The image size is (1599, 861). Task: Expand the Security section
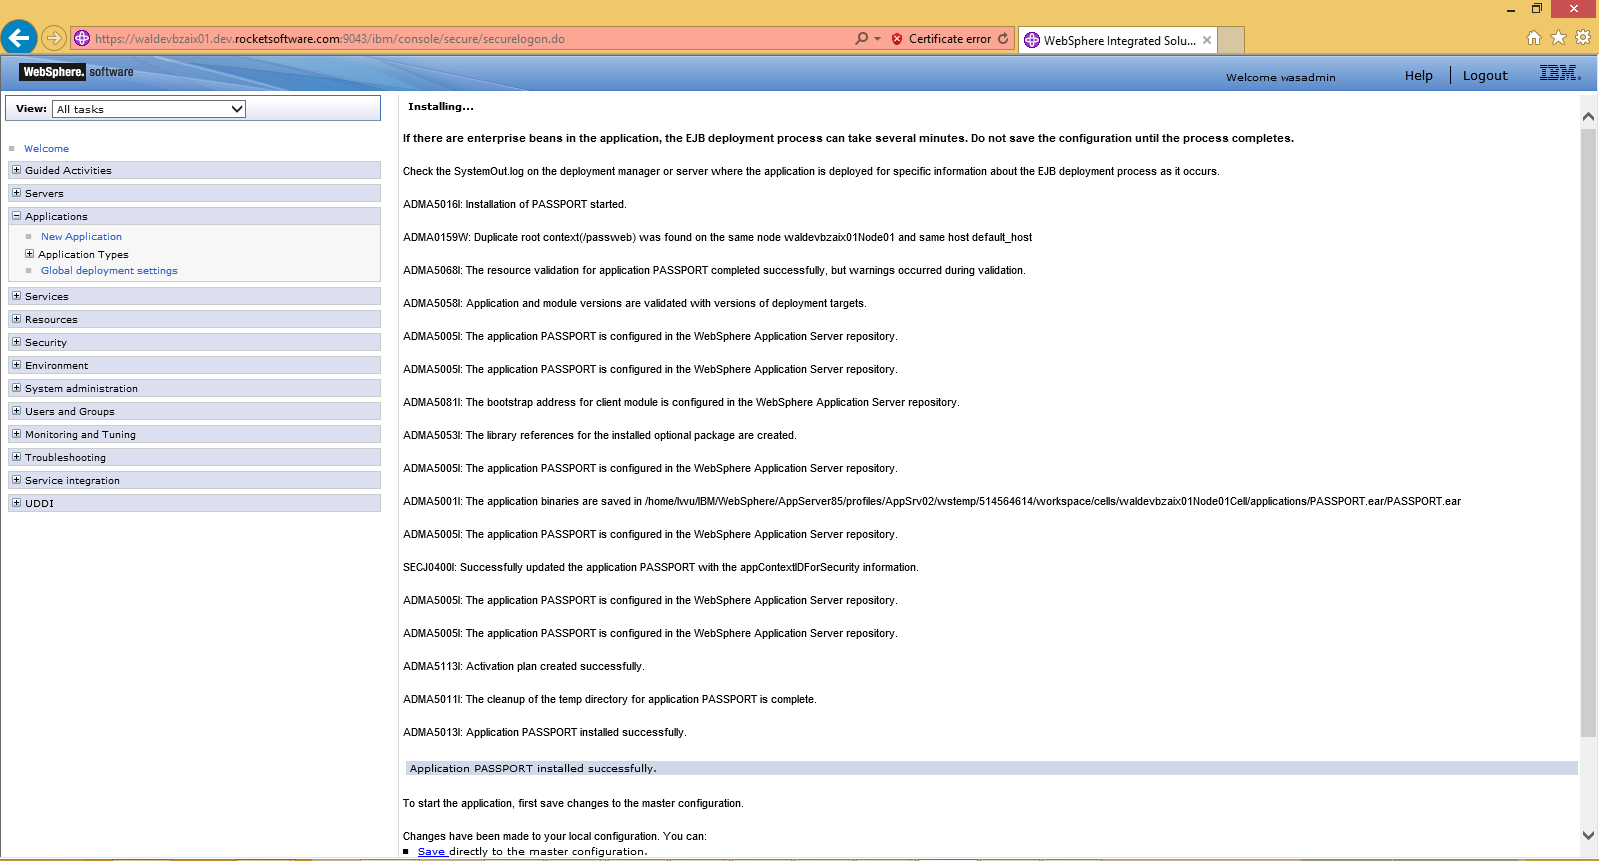[x=16, y=342]
